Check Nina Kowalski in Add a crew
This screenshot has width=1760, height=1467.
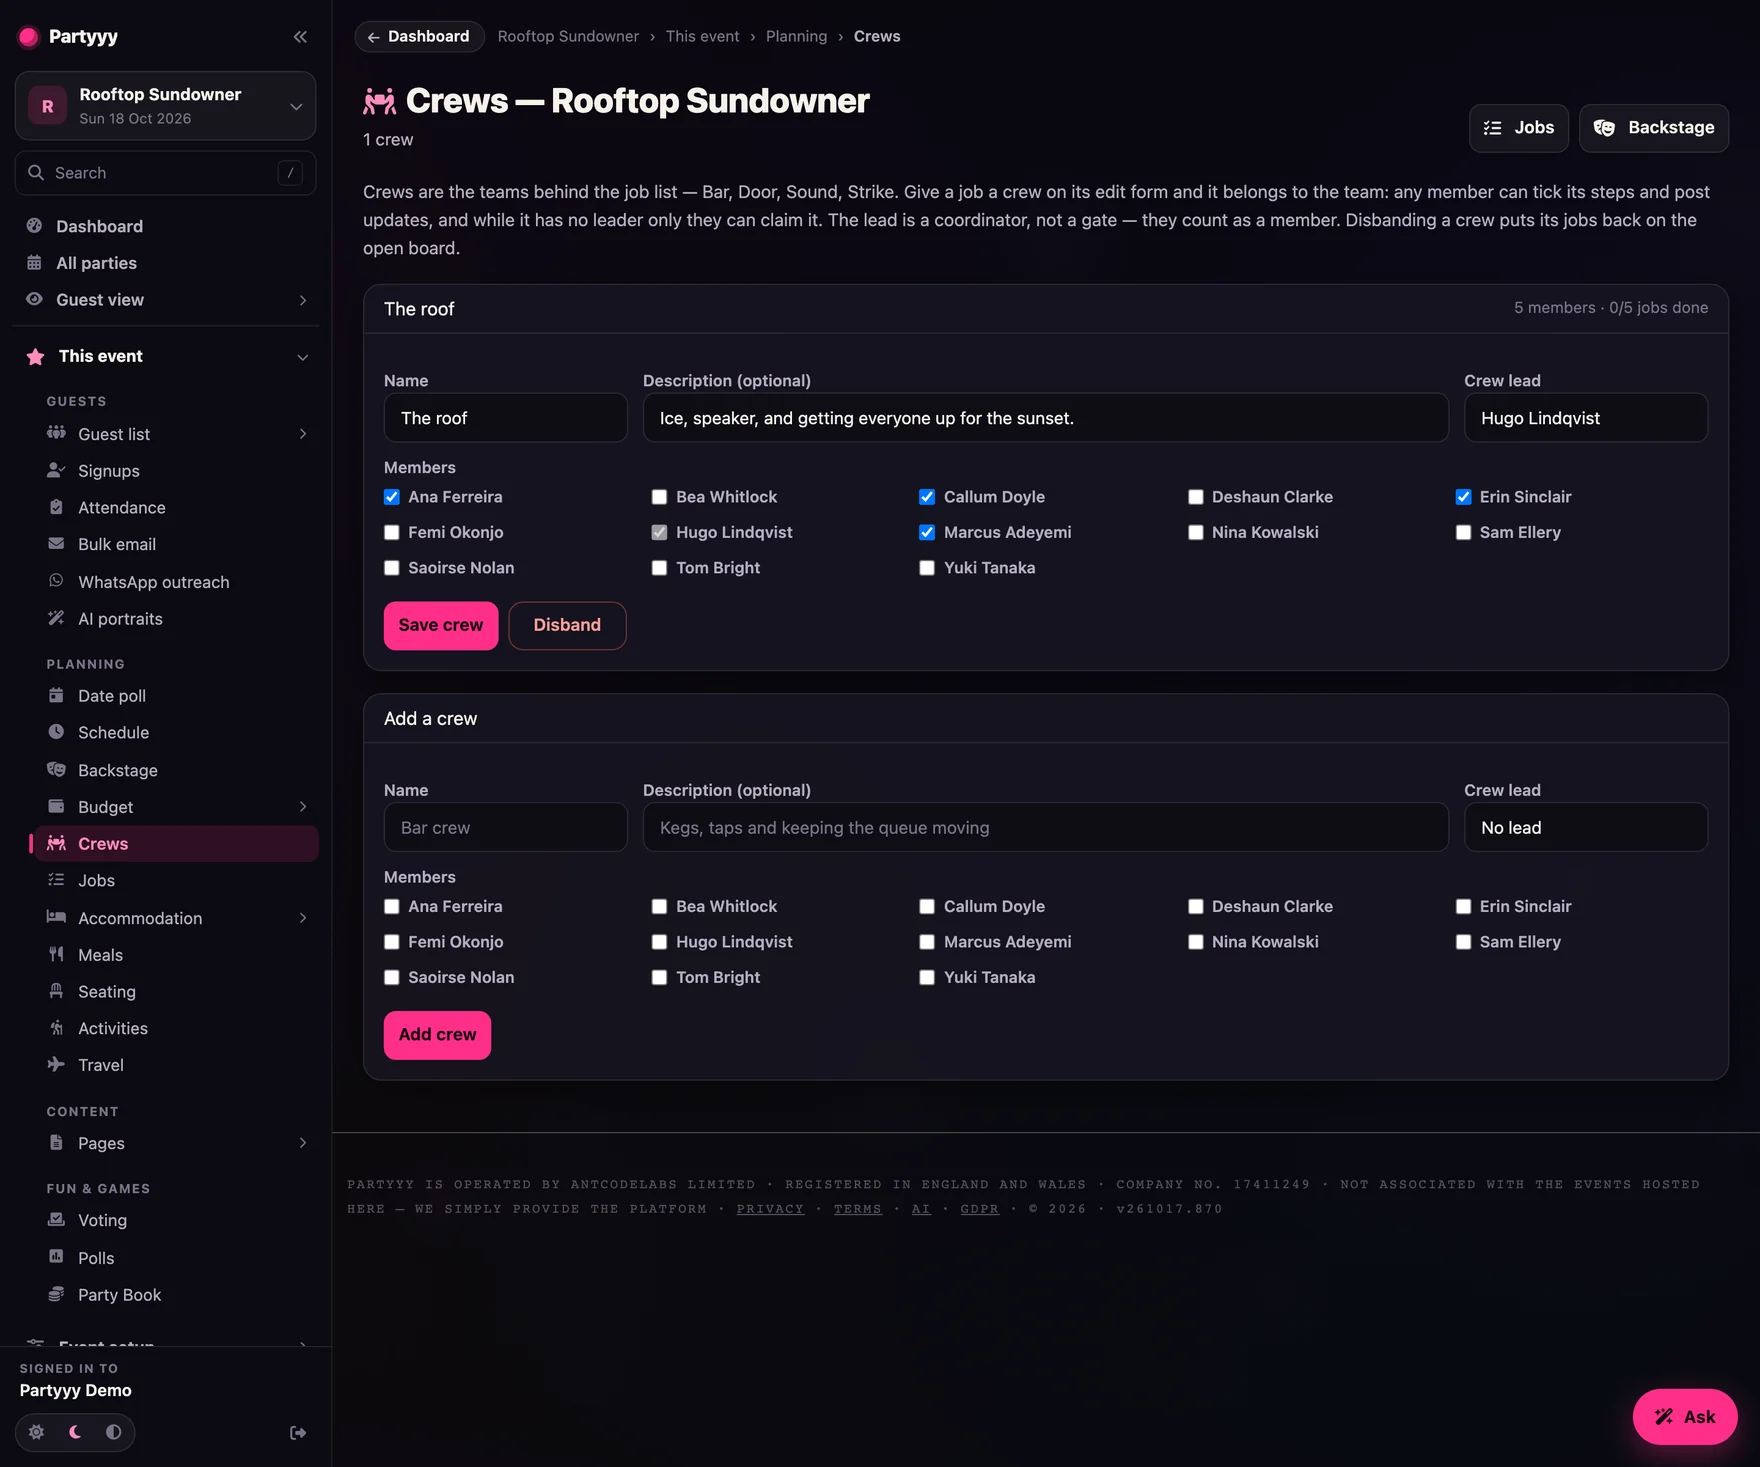(1196, 942)
